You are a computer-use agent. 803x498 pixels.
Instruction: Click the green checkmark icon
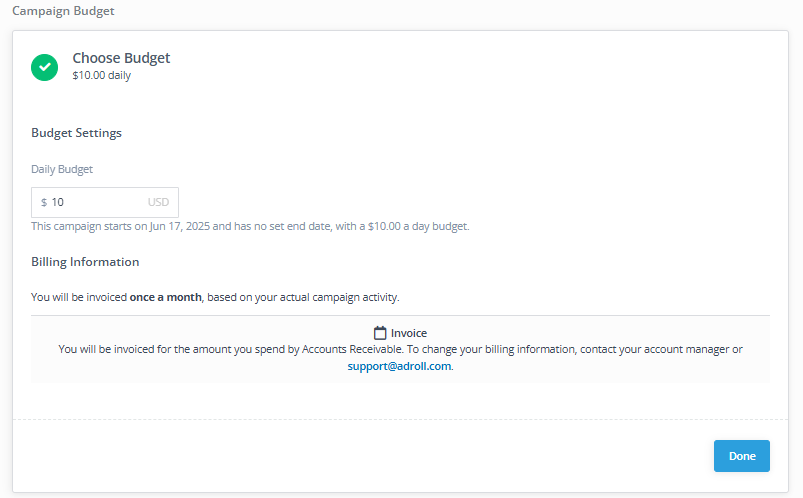click(x=45, y=67)
